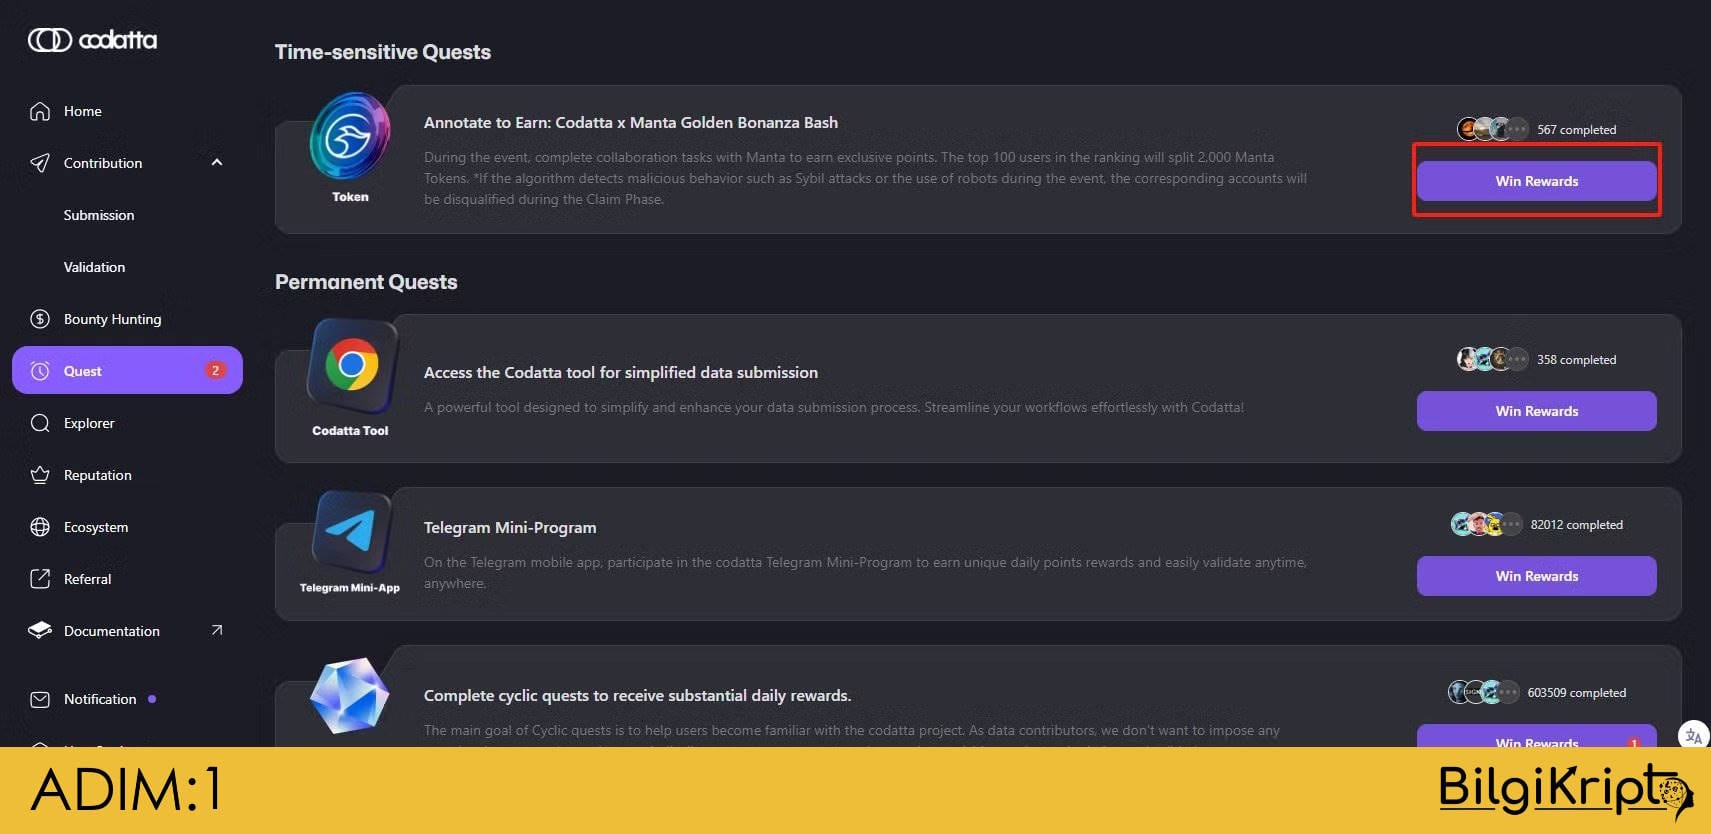Click the Quest clock icon
The width and height of the screenshot is (1711, 834).
40,371
